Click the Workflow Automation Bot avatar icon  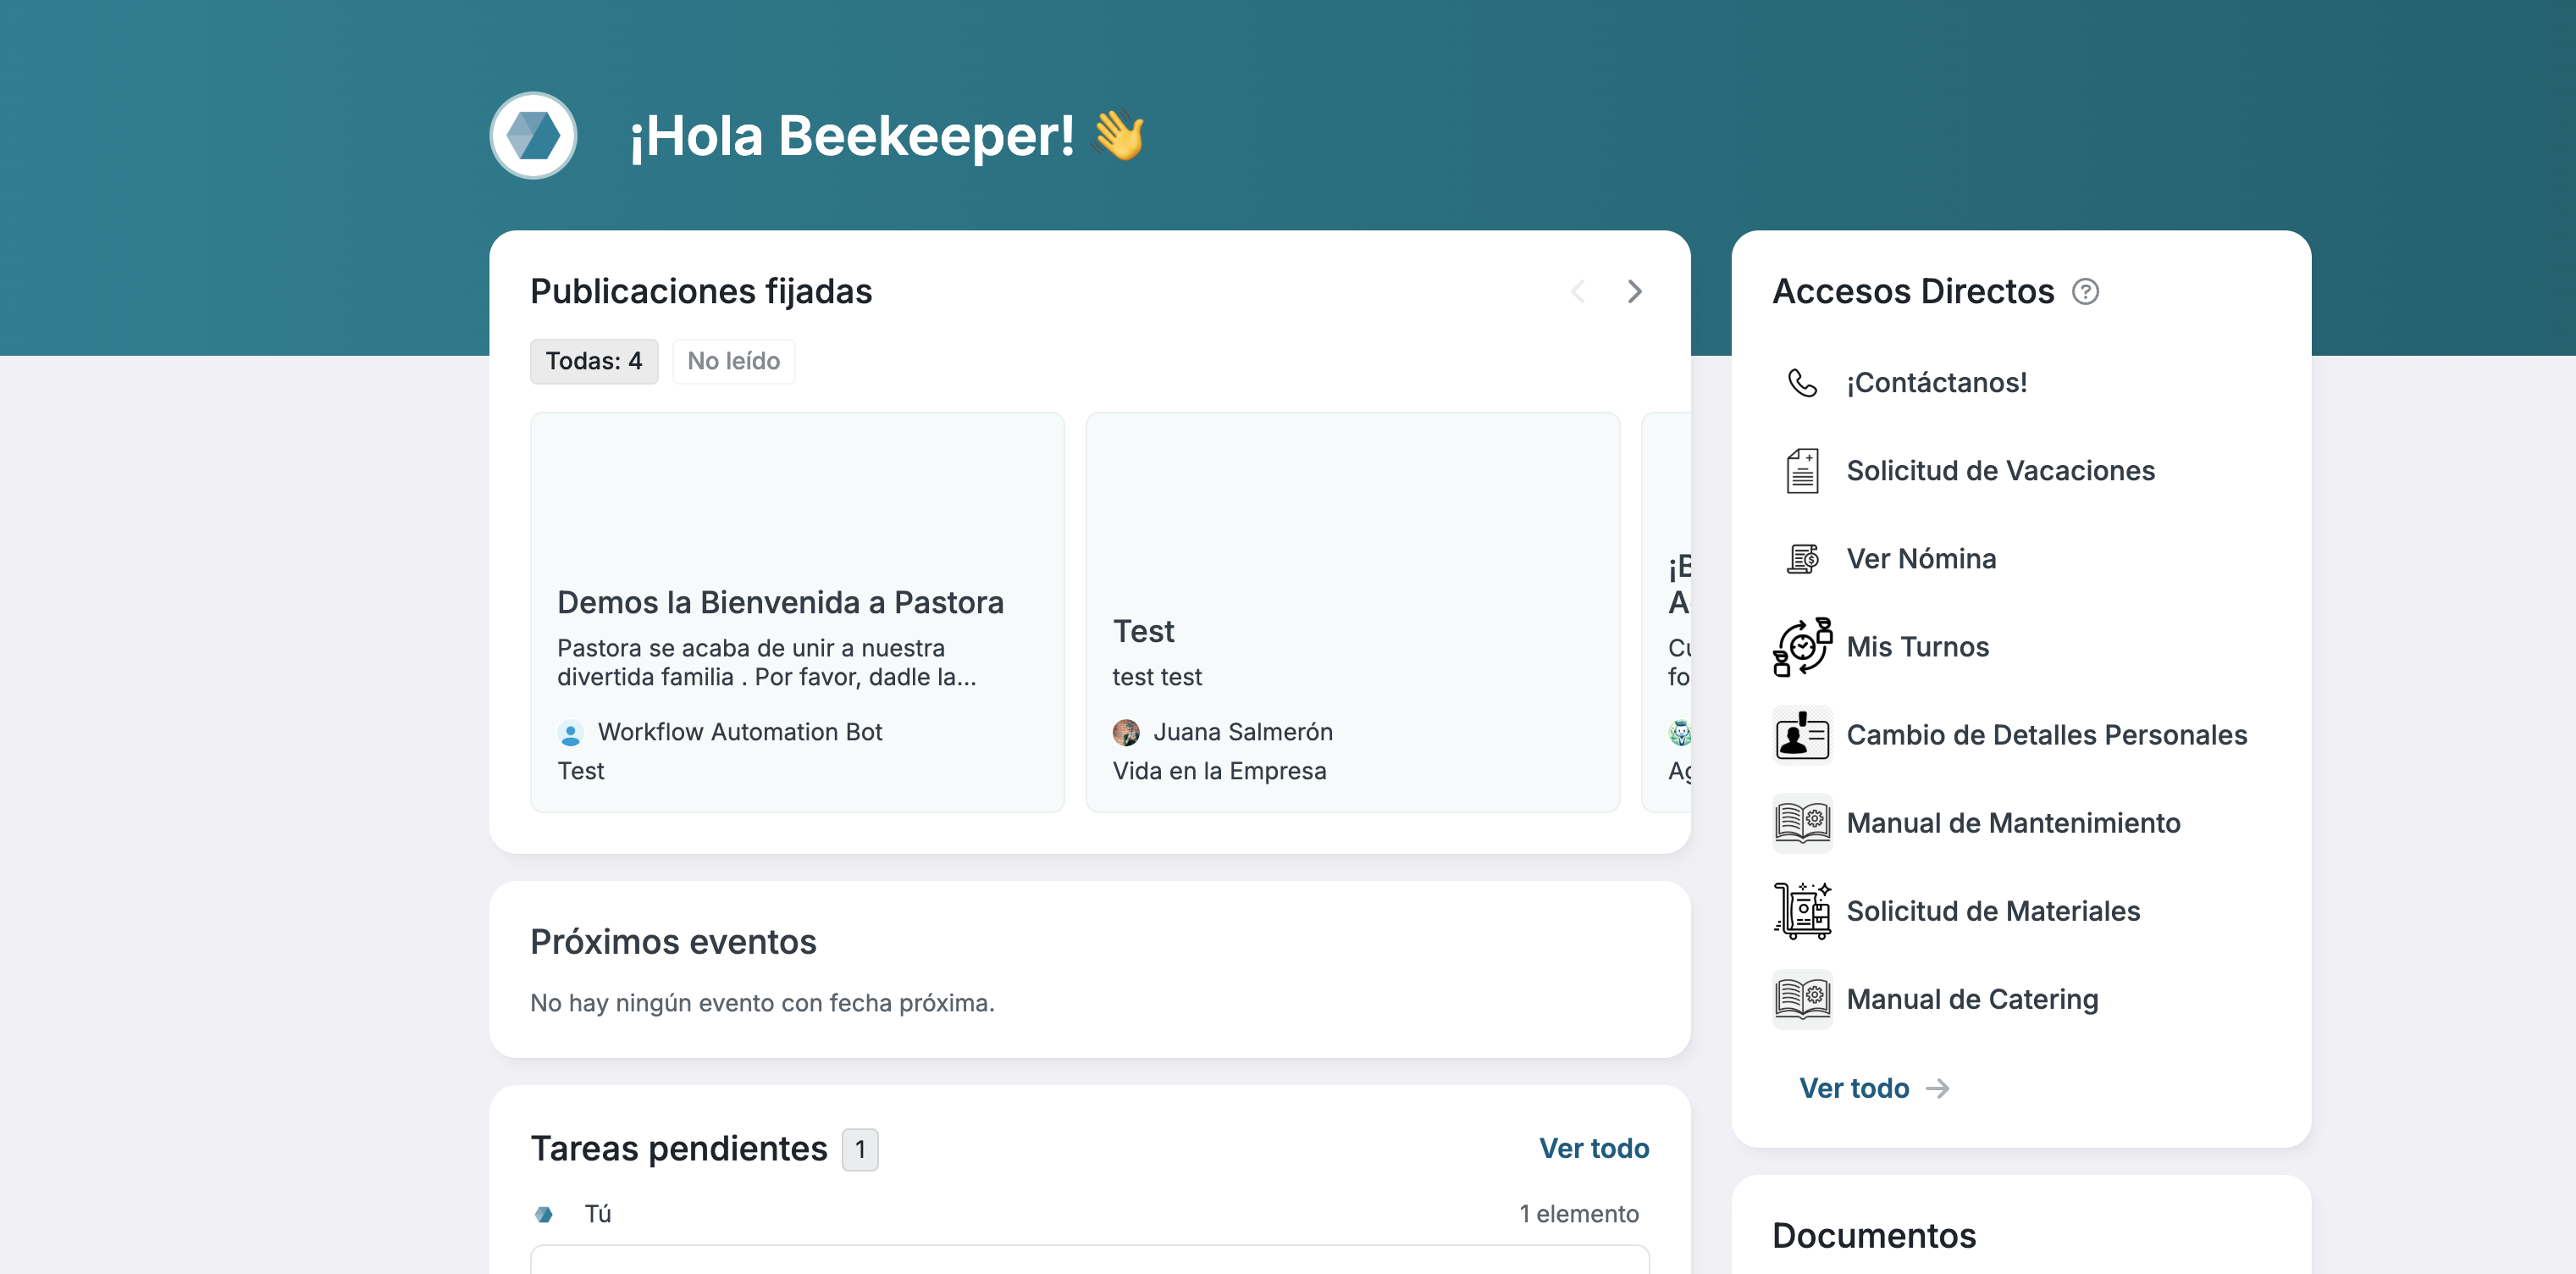[570, 733]
